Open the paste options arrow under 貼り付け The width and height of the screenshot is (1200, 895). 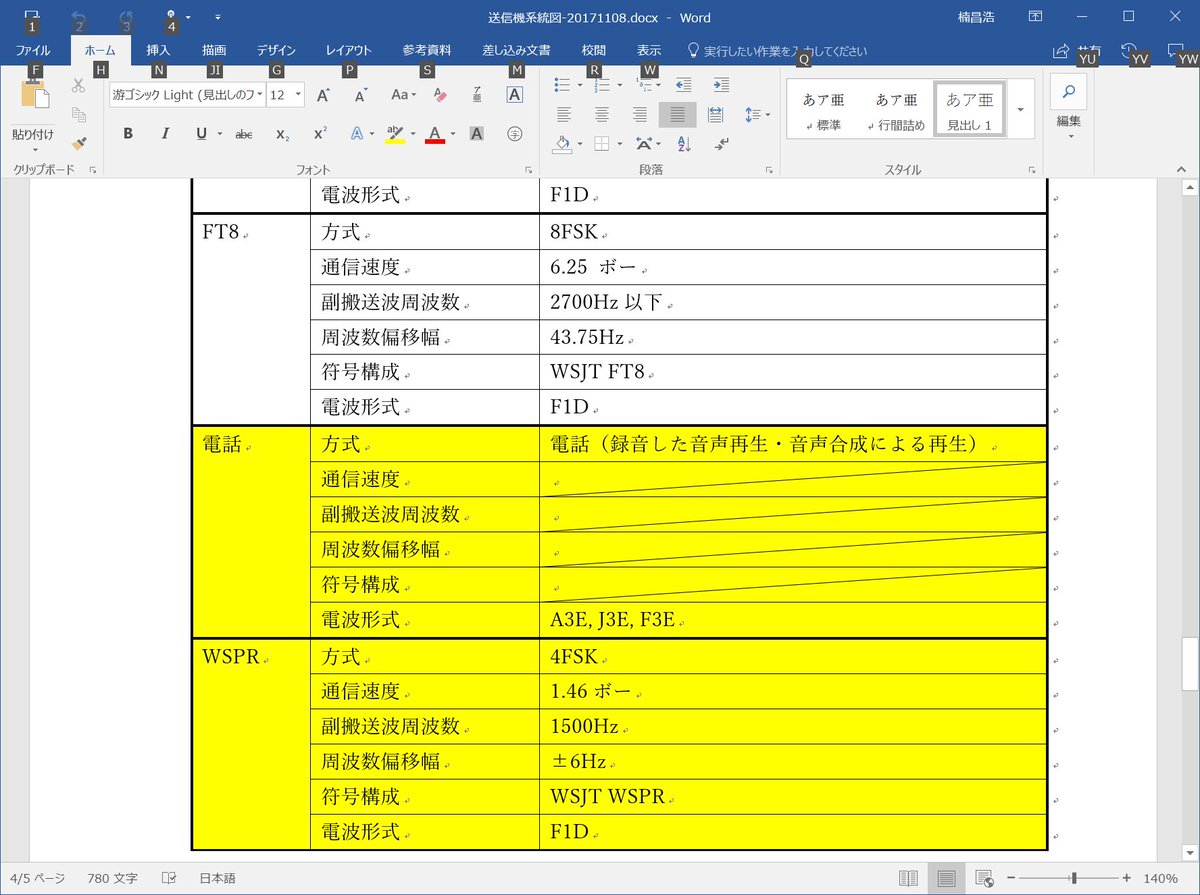point(33,150)
